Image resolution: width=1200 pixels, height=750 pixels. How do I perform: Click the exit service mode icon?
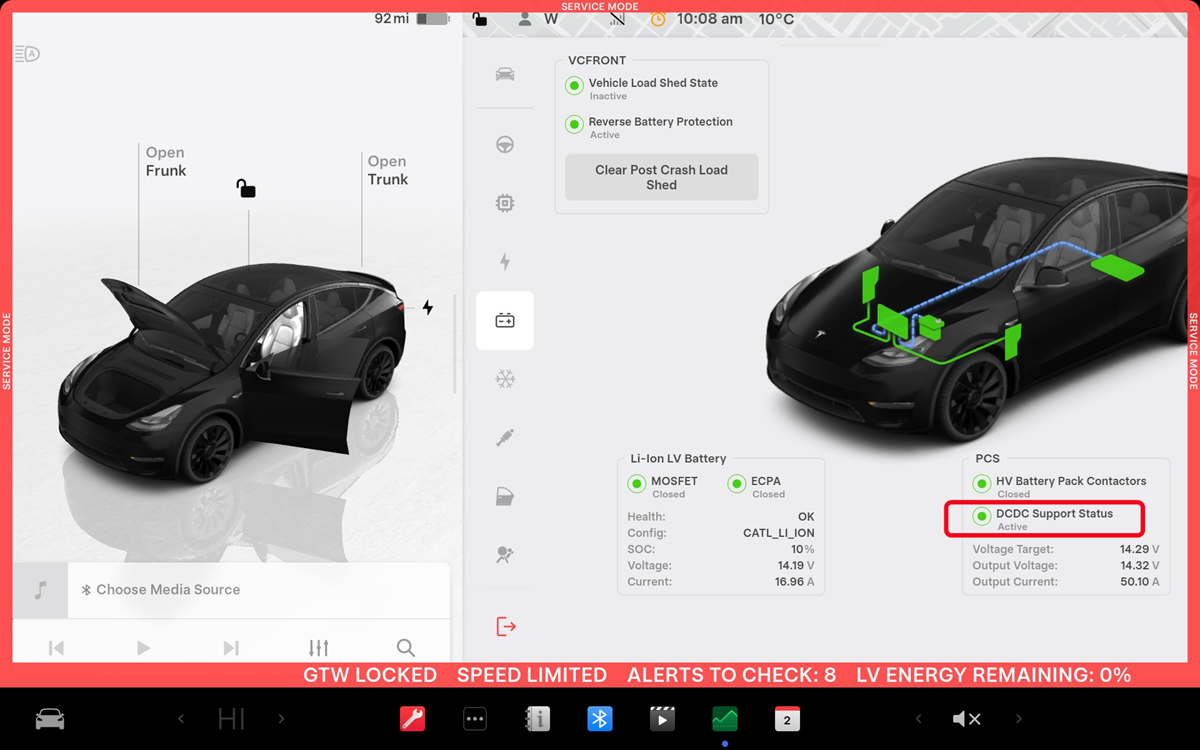pyautogui.click(x=506, y=627)
